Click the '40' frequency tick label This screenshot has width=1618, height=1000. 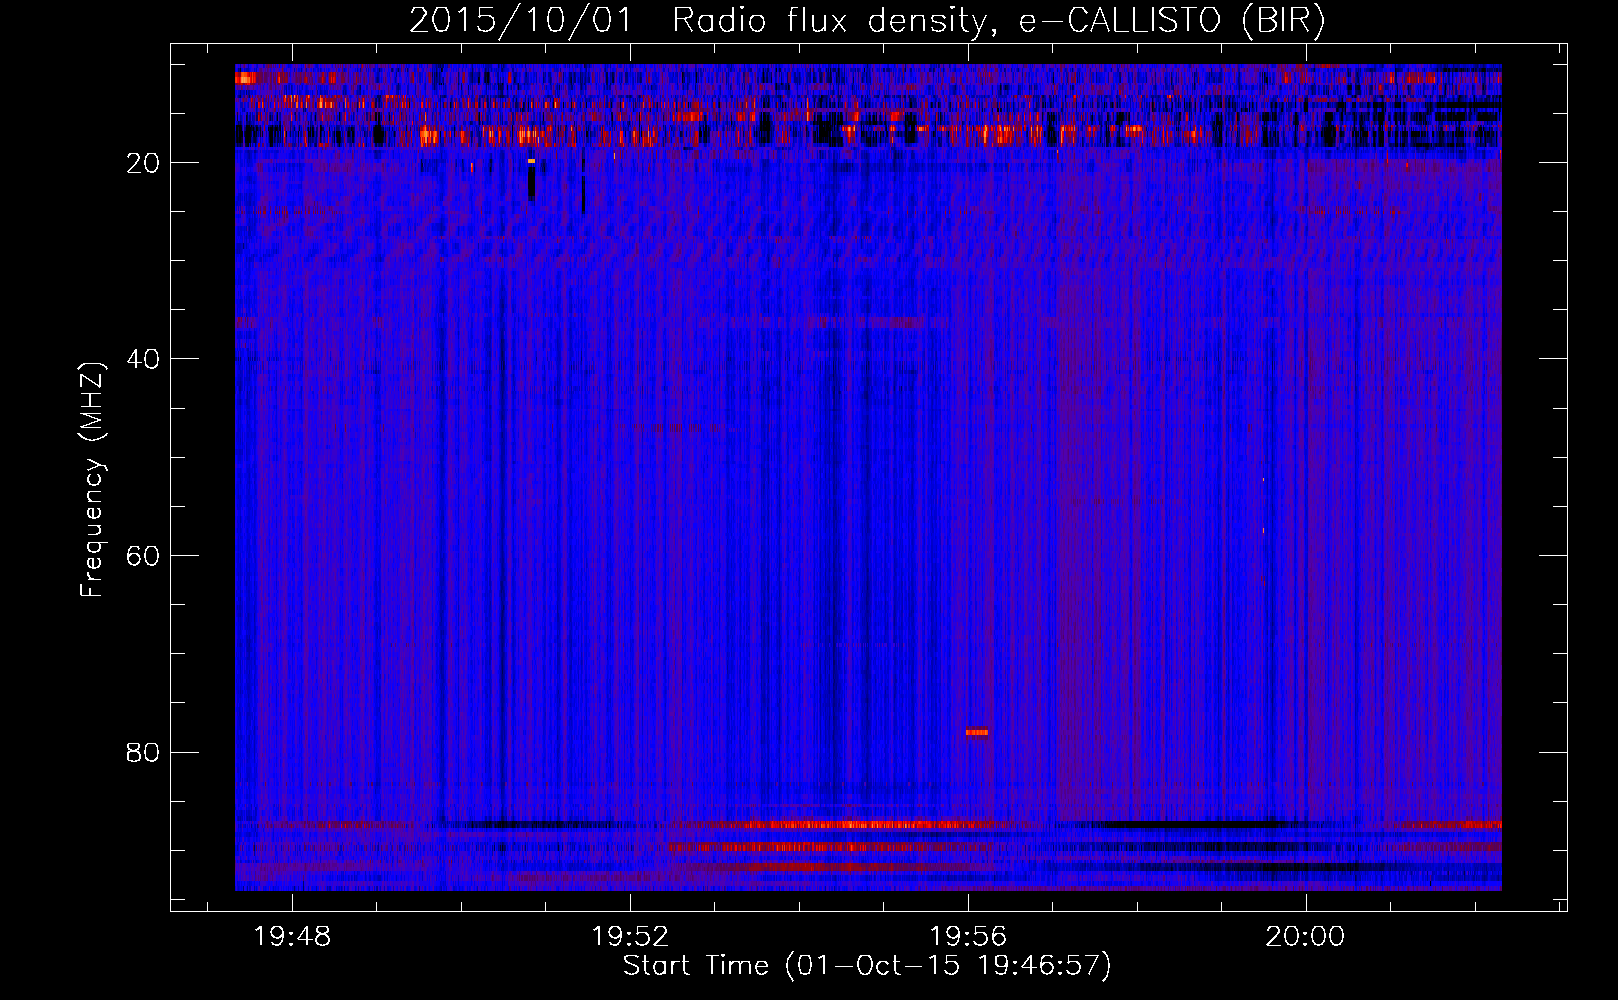point(144,359)
